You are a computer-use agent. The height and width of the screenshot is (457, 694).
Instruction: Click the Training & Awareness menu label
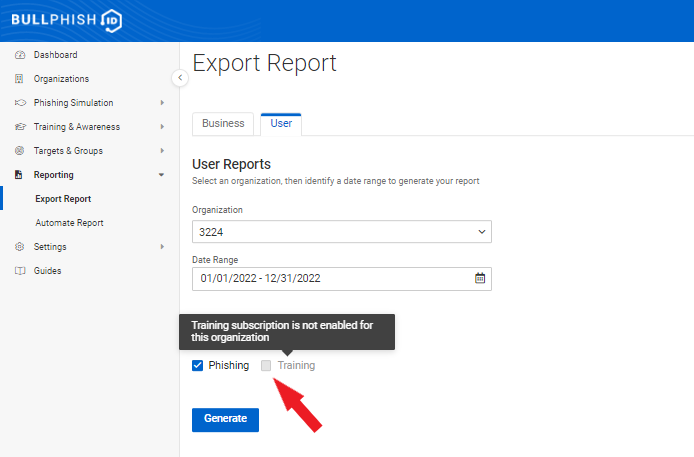[x=77, y=127]
